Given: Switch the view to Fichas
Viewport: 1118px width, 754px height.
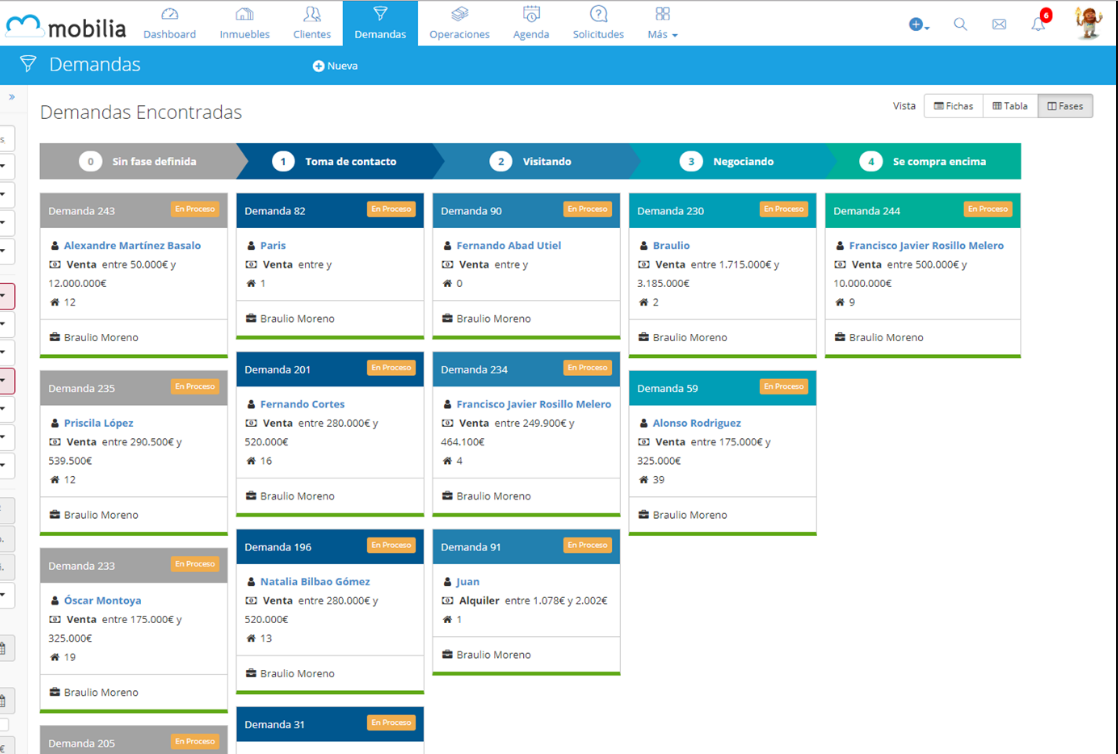Looking at the screenshot, I should coord(953,106).
